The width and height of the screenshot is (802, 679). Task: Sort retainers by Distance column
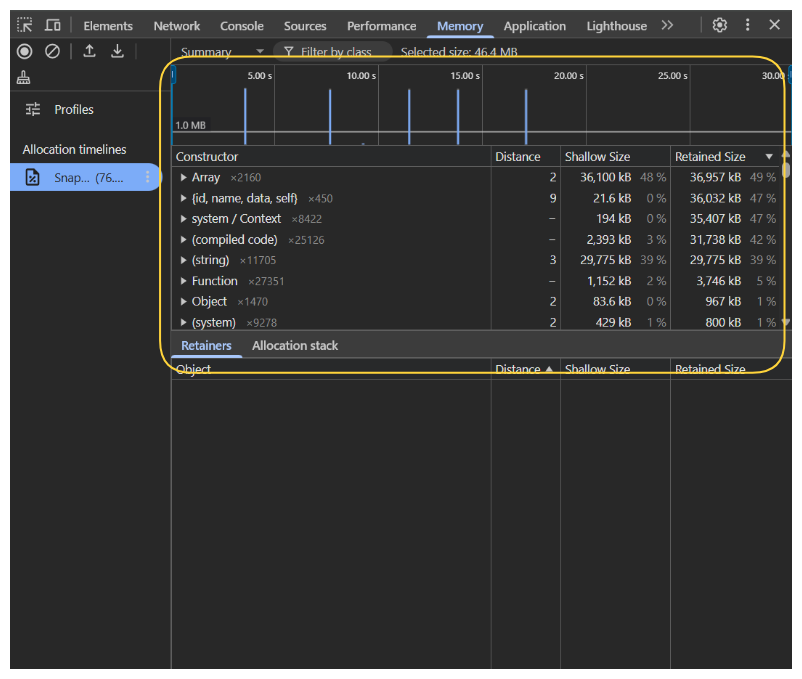point(526,369)
